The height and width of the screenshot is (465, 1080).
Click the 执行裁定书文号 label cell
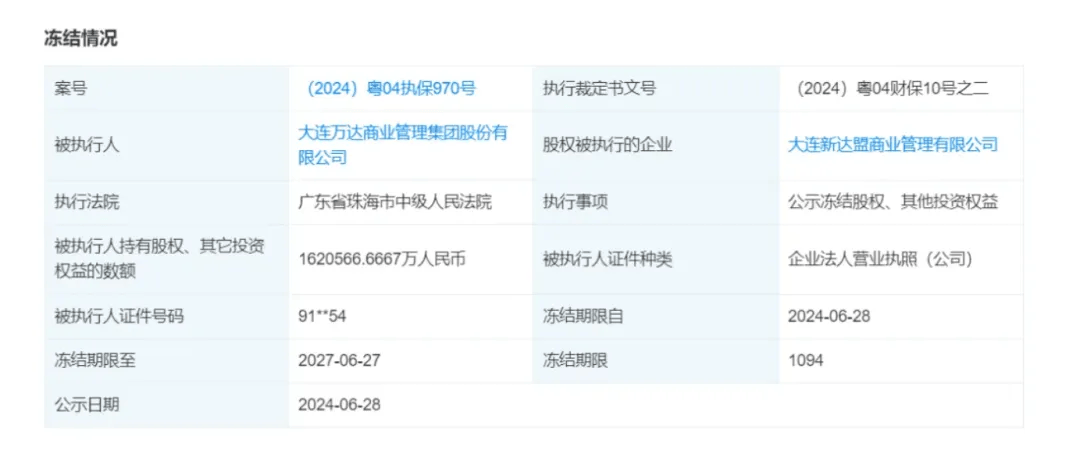(656, 89)
